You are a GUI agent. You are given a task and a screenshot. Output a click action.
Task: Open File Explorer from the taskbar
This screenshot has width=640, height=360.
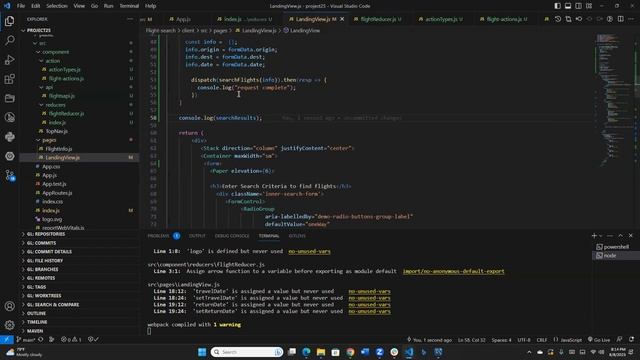click(x=321, y=352)
